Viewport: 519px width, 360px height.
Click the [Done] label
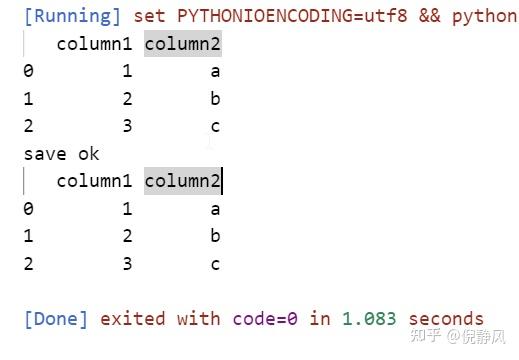click(x=56, y=319)
